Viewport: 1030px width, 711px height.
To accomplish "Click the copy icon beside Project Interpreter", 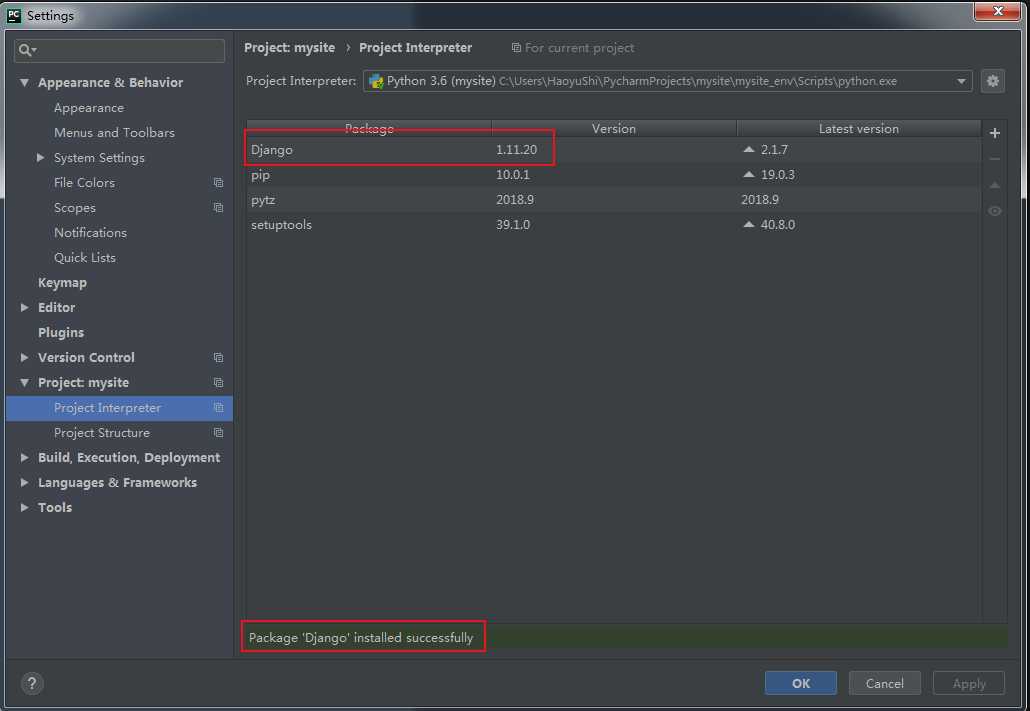I will (218, 407).
